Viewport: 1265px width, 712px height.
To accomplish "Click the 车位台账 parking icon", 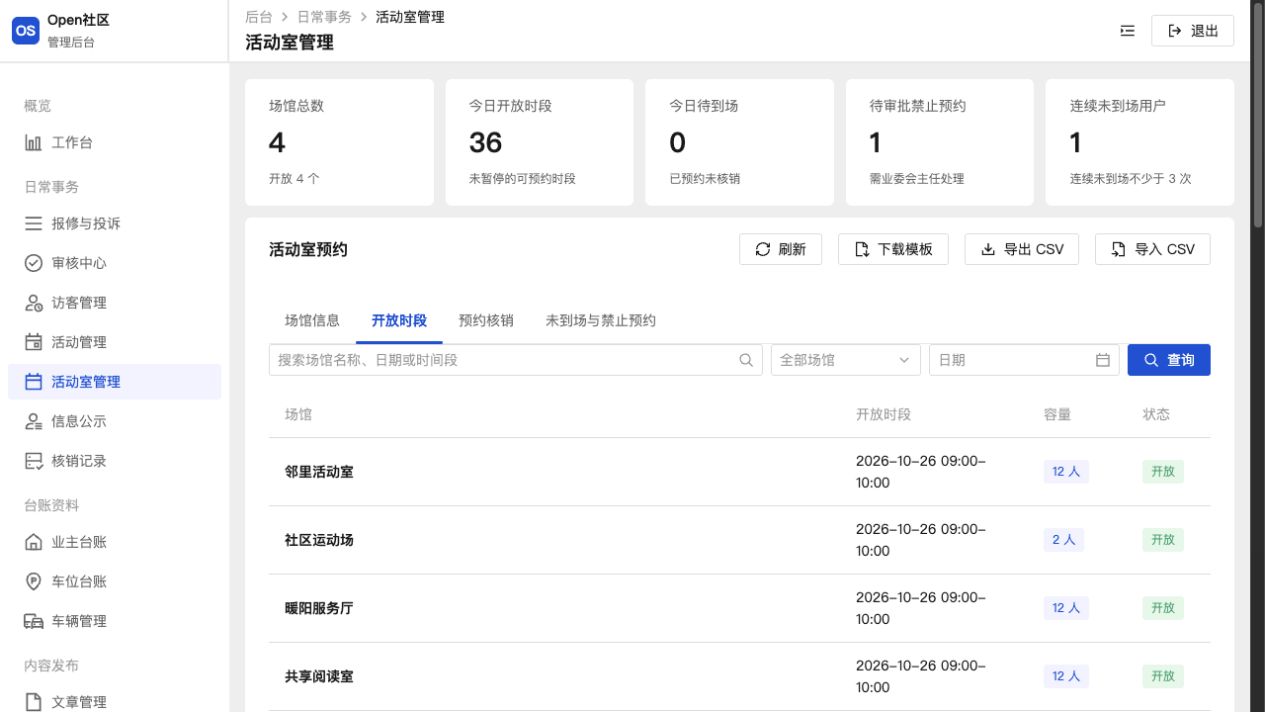I will tap(33, 582).
